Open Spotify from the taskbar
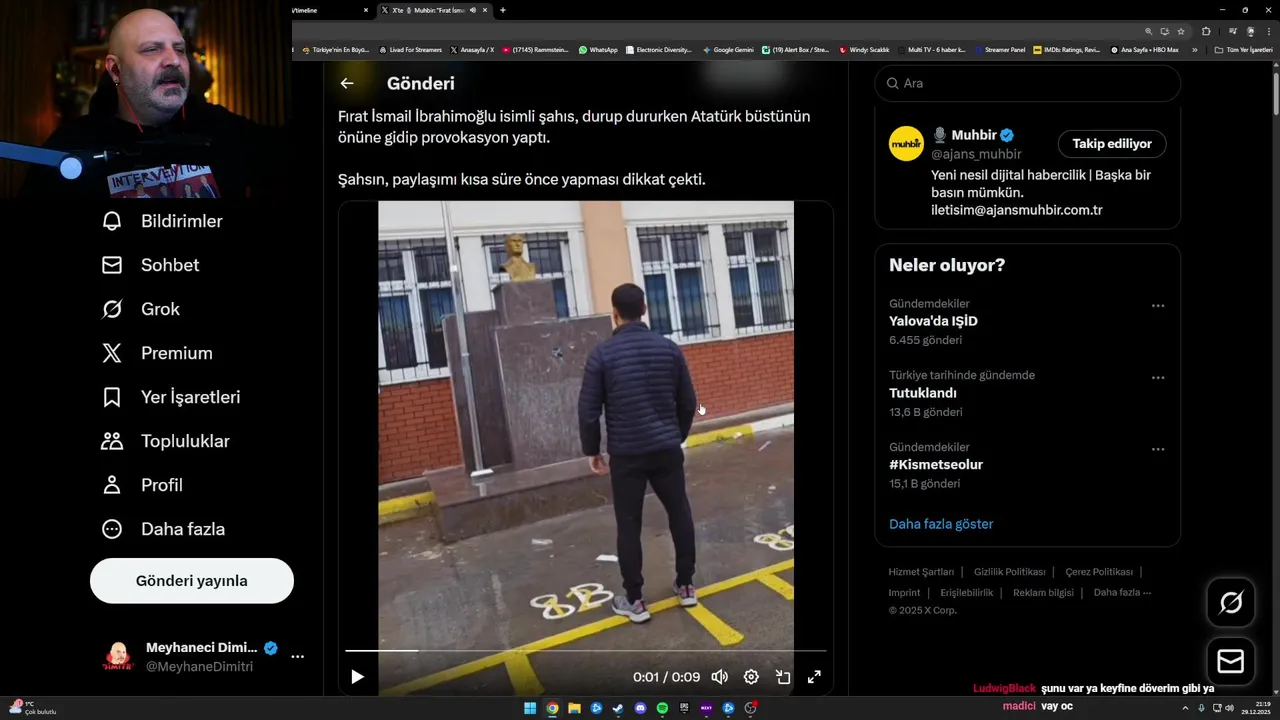This screenshot has width=1280, height=720. pyautogui.click(x=662, y=709)
